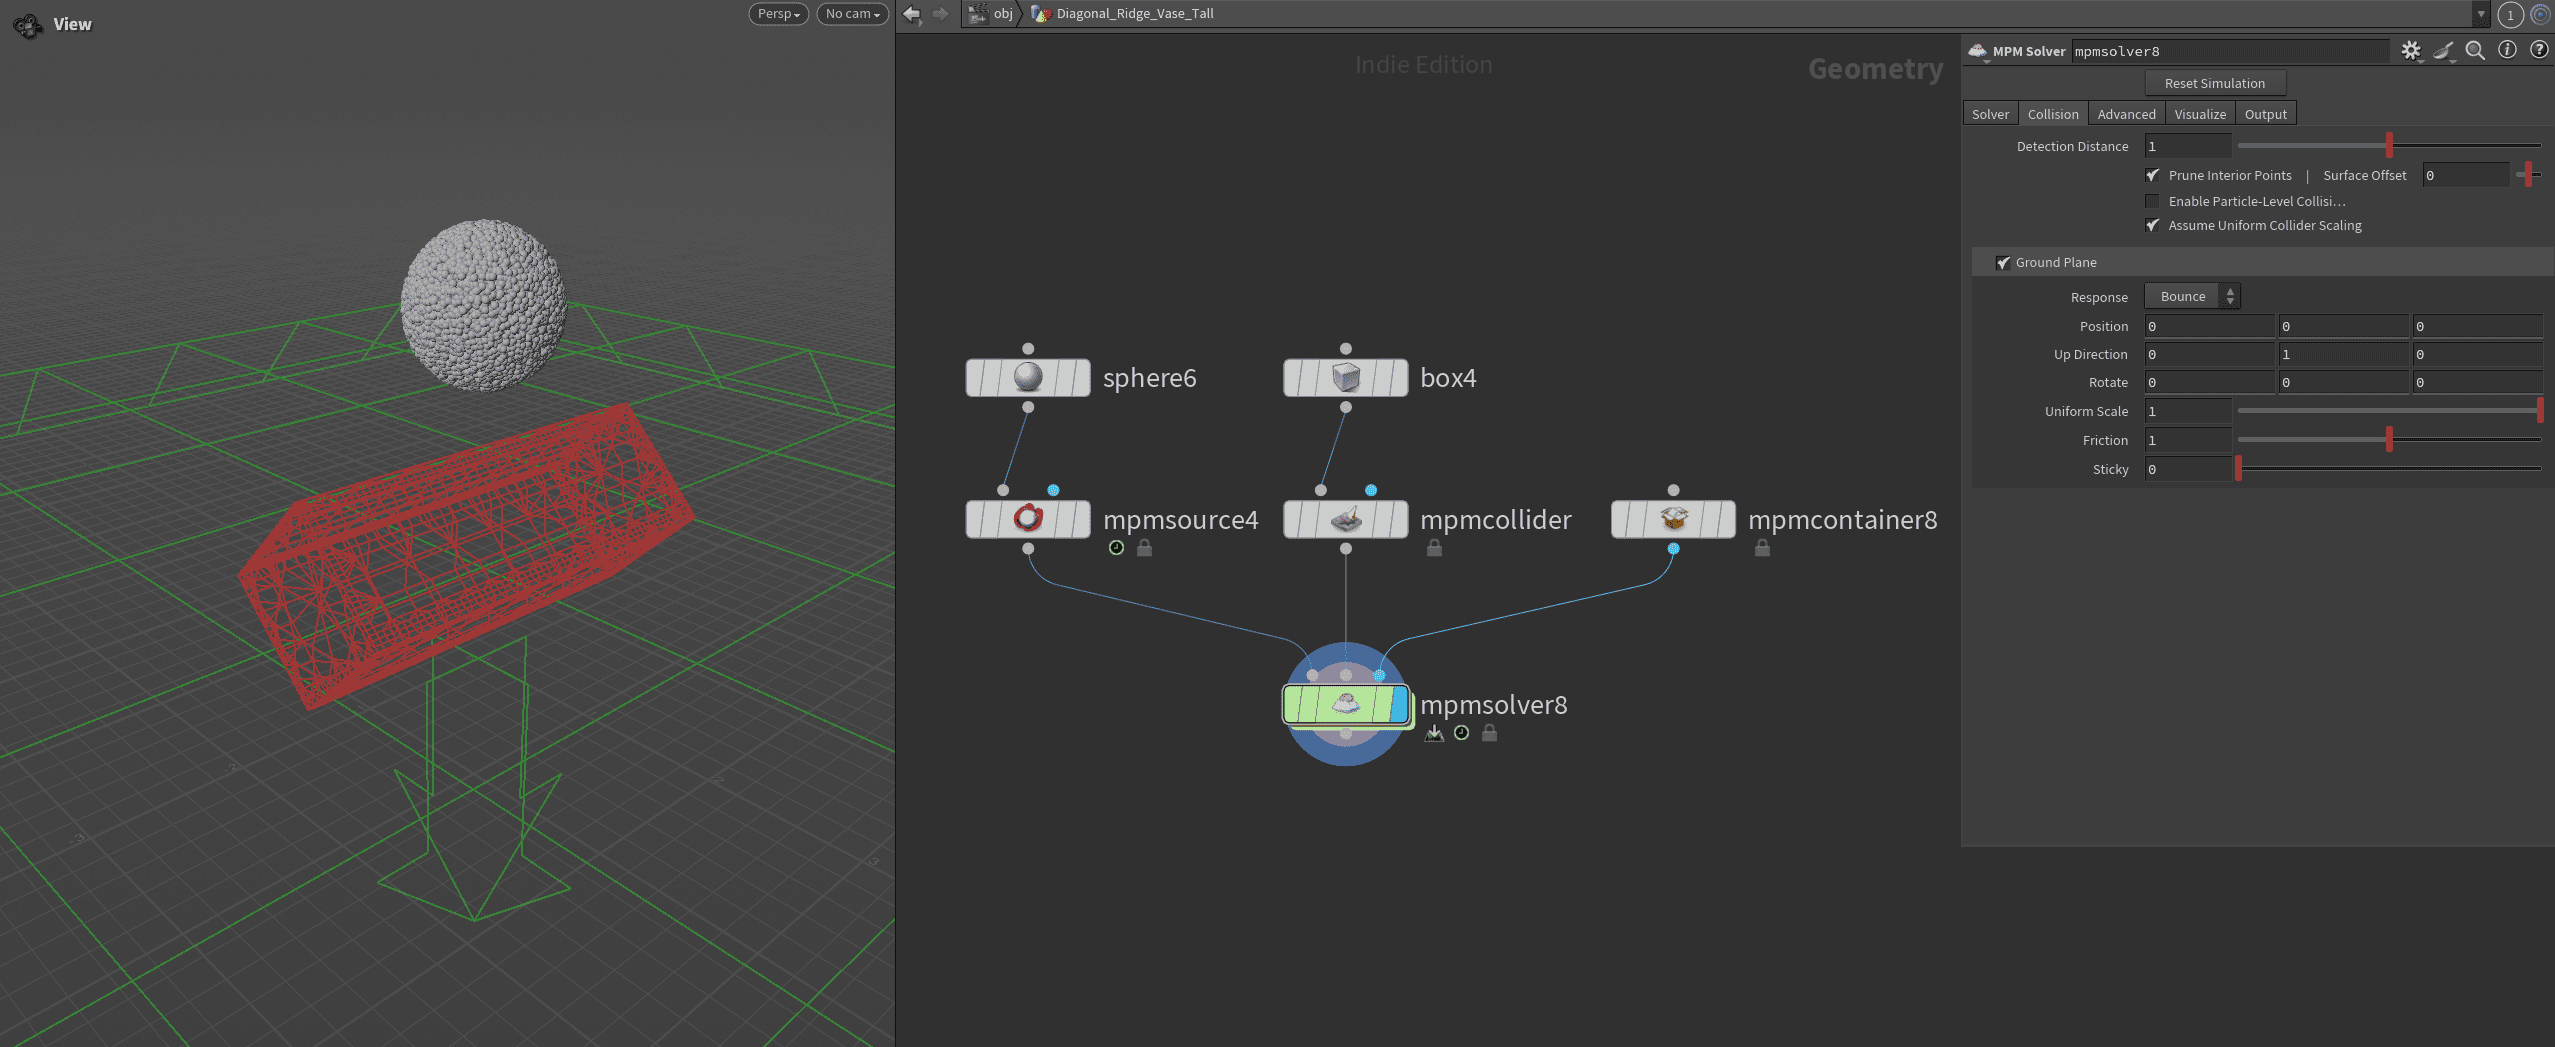Click the lock icon under mpmsource4
The image size is (2555, 1047).
coord(1143,547)
